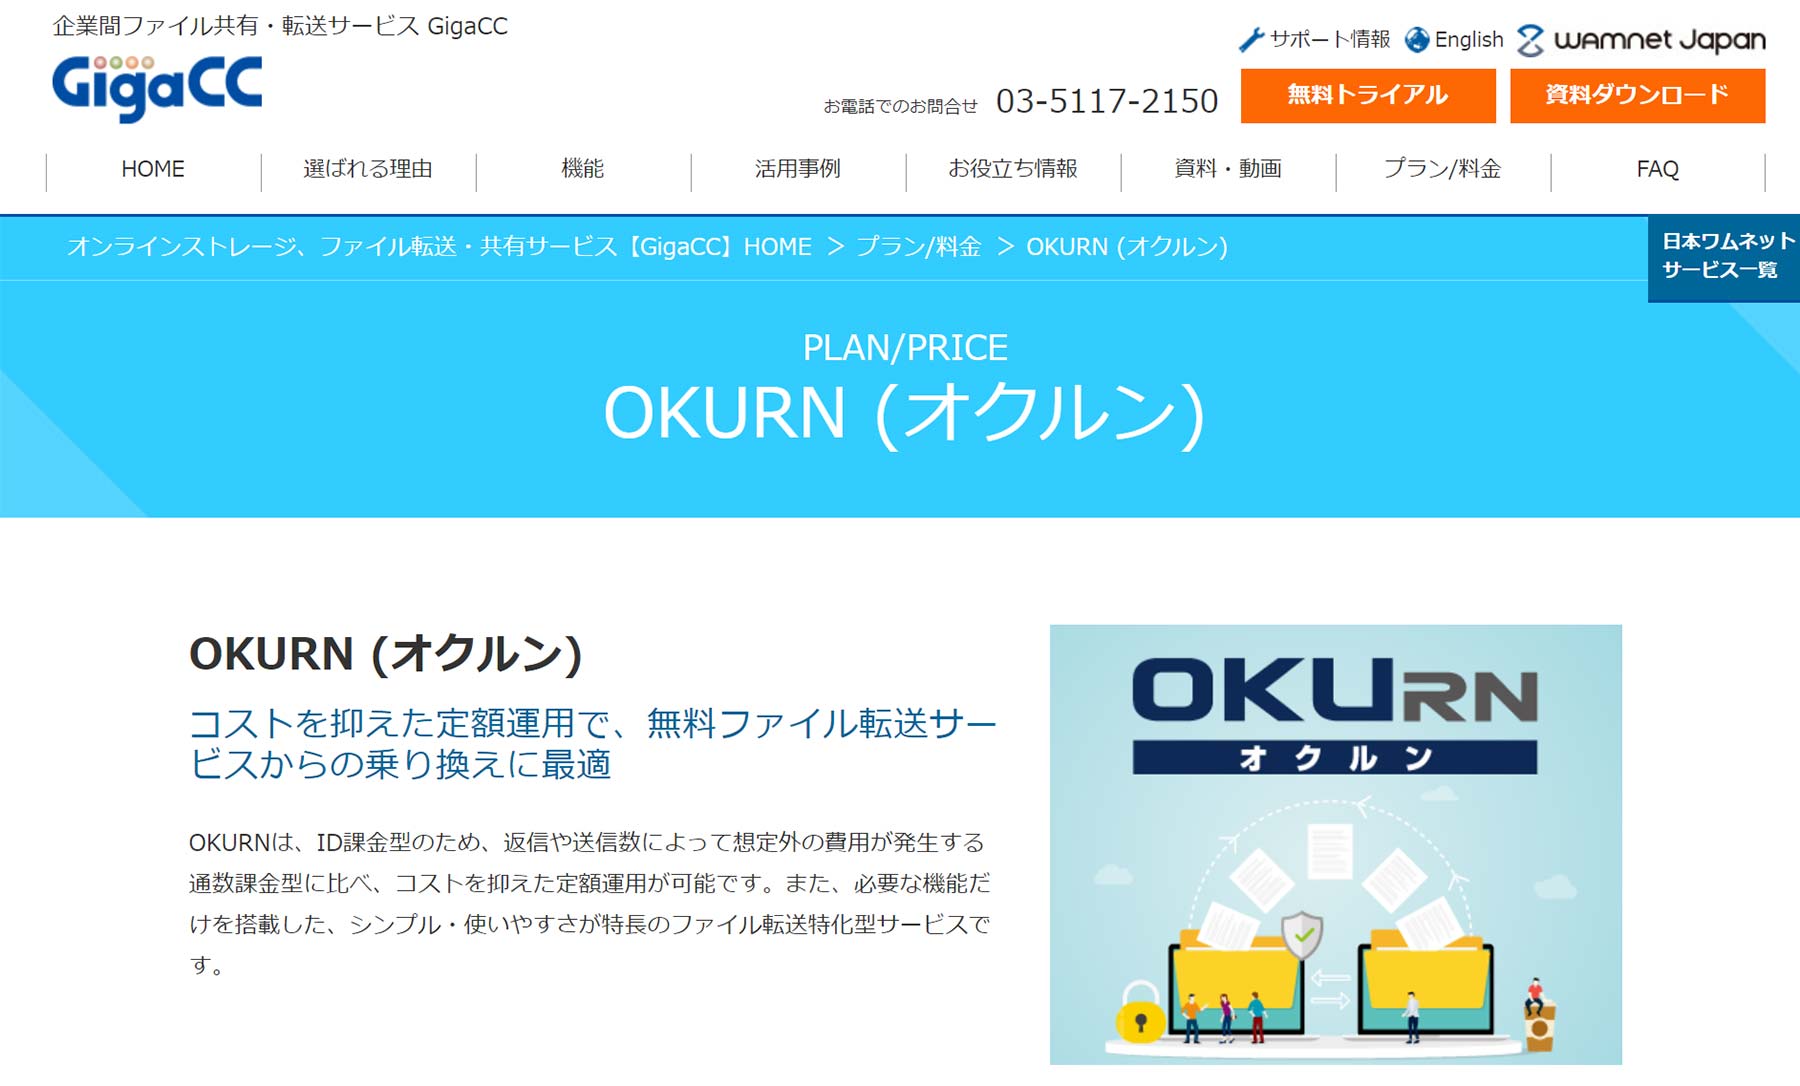1800x1086 pixels.
Task: Select the HOME navigation item
Action: pos(151,169)
